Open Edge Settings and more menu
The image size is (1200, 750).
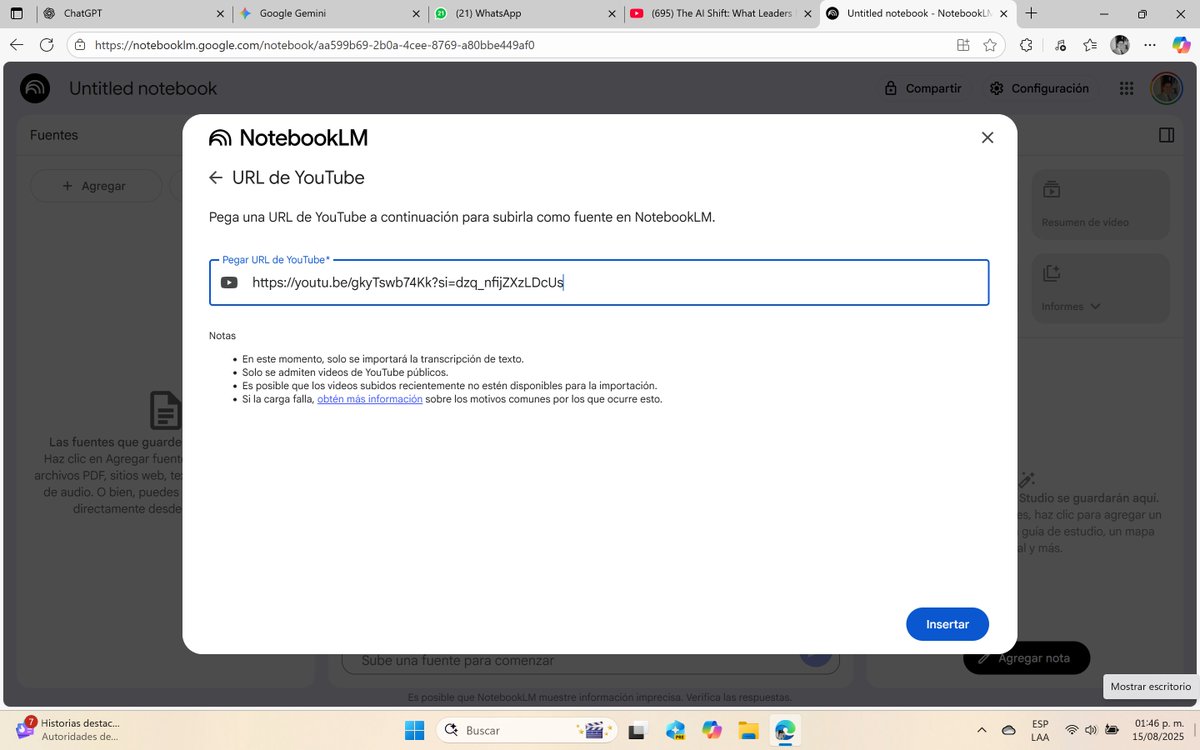(1150, 45)
